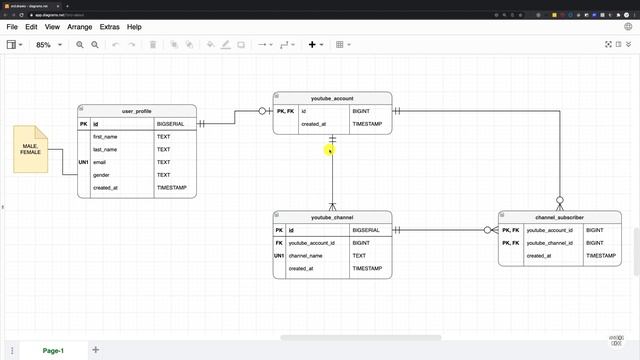This screenshot has width=640, height=360.
Task: Click the blue extension icon in browser
Action: tap(594, 15)
